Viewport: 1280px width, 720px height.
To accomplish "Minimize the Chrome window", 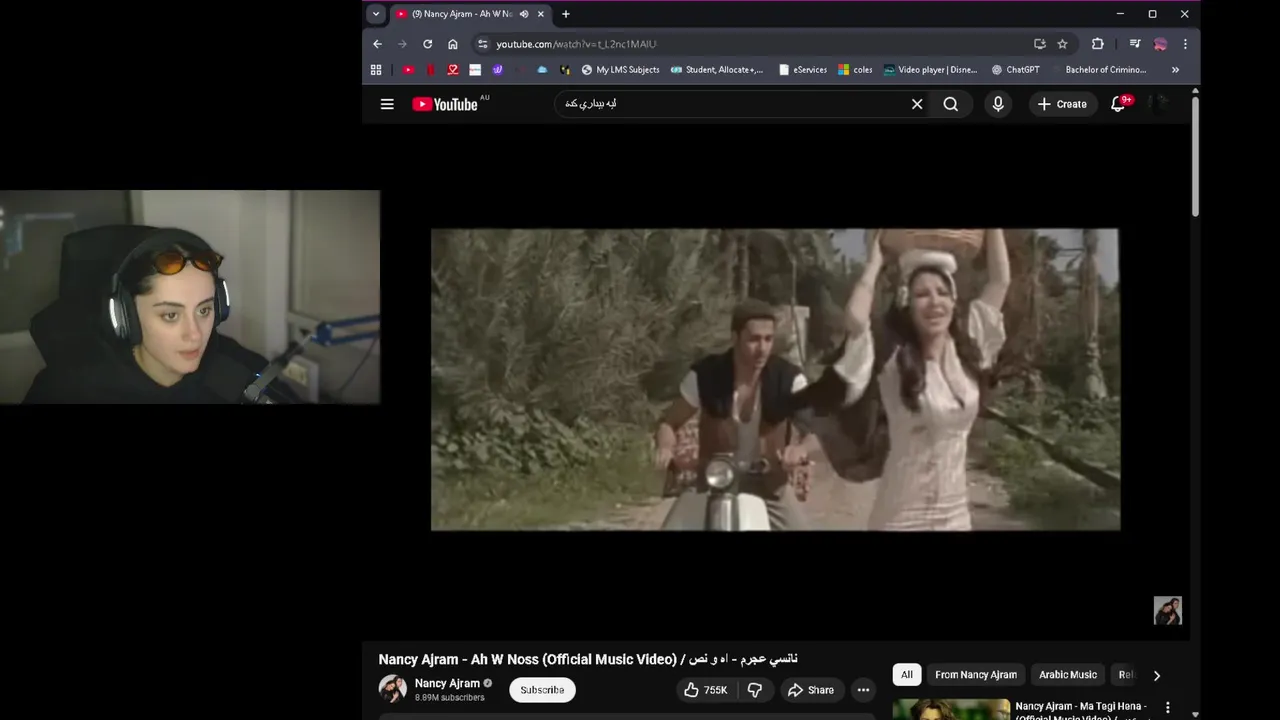I will coord(1120,14).
